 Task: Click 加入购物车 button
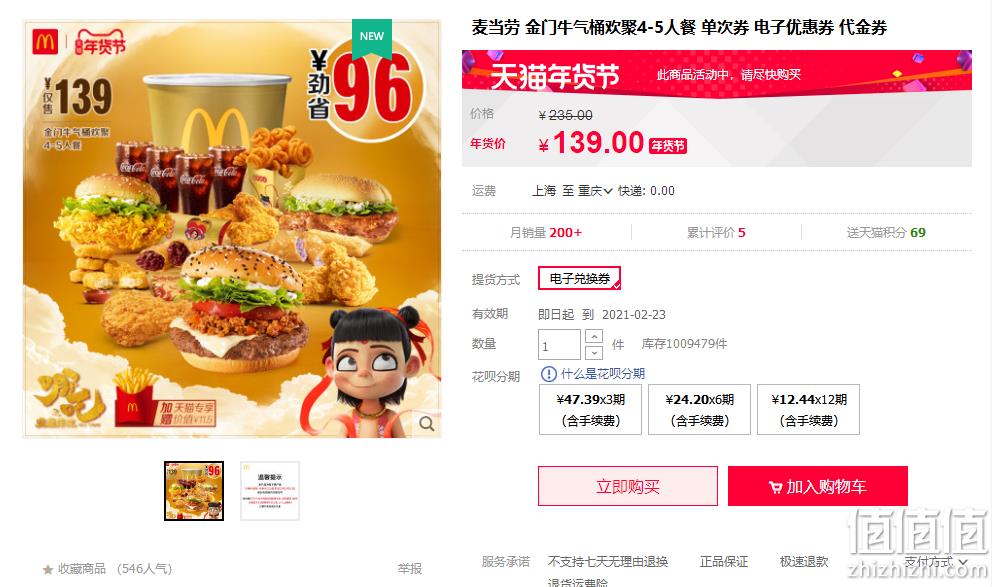[818, 487]
